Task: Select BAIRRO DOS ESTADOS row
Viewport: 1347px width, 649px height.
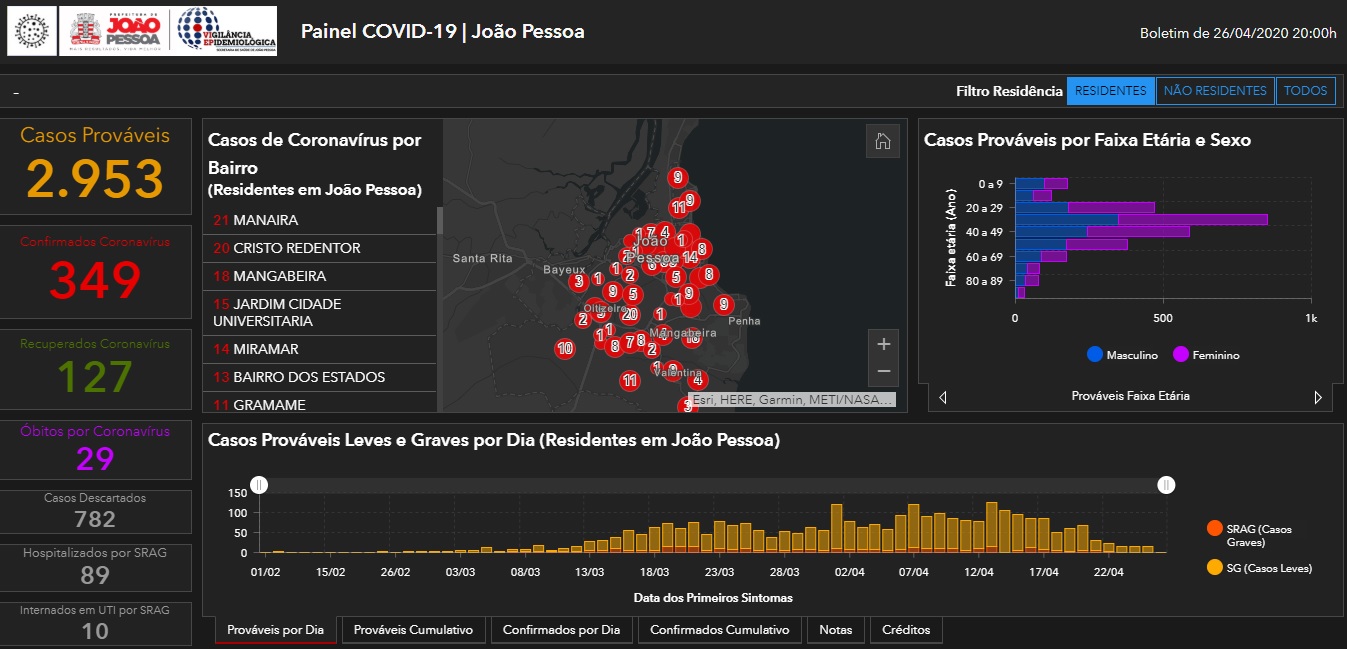Action: coord(320,377)
